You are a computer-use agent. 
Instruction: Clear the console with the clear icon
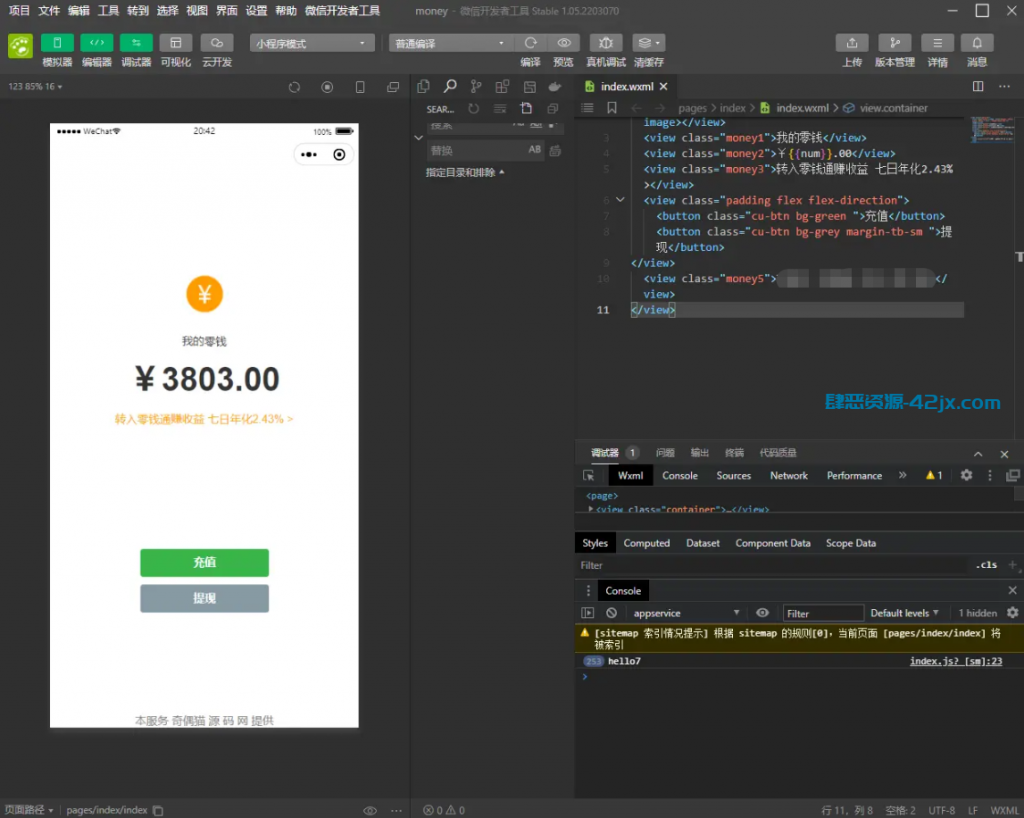(611, 613)
